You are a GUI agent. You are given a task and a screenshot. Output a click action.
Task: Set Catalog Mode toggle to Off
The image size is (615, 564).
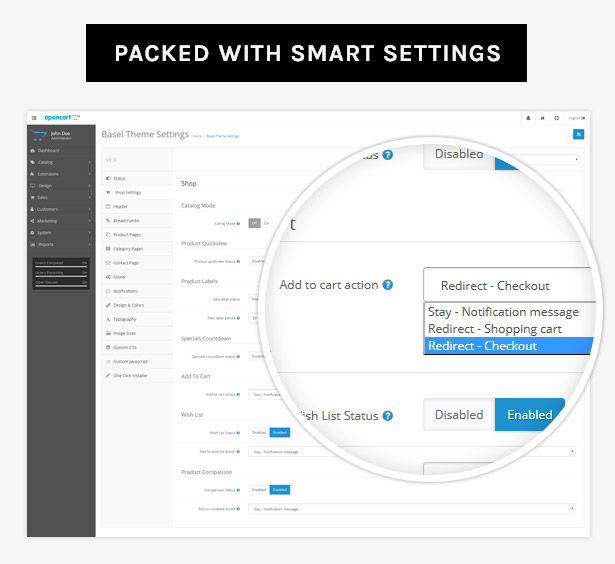pyautogui.click(x=255, y=223)
